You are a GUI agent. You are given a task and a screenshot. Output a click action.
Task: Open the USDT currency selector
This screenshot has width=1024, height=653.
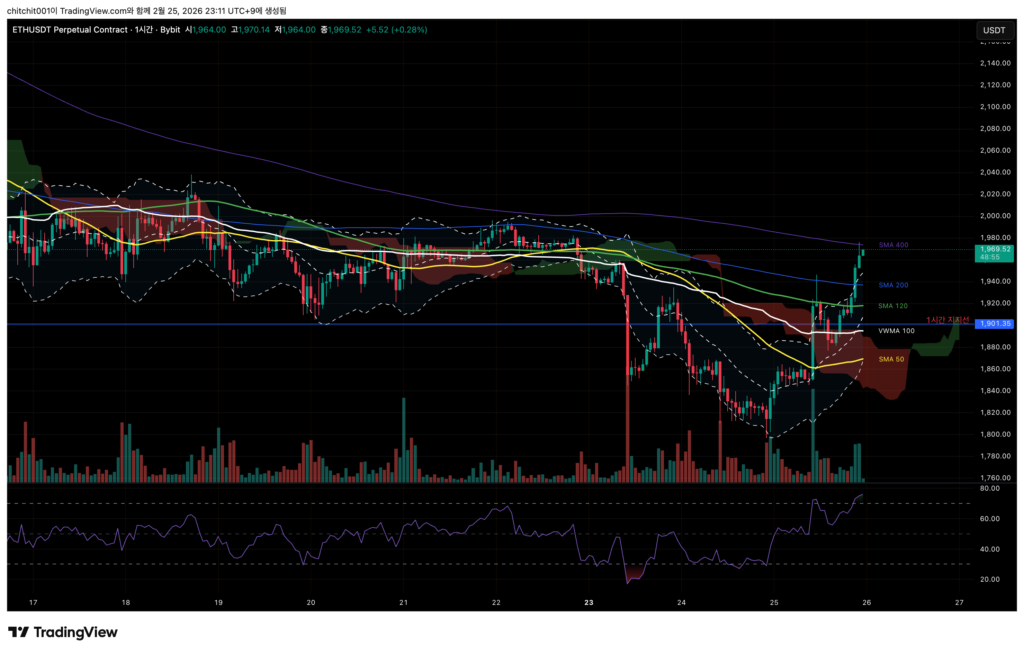994,30
